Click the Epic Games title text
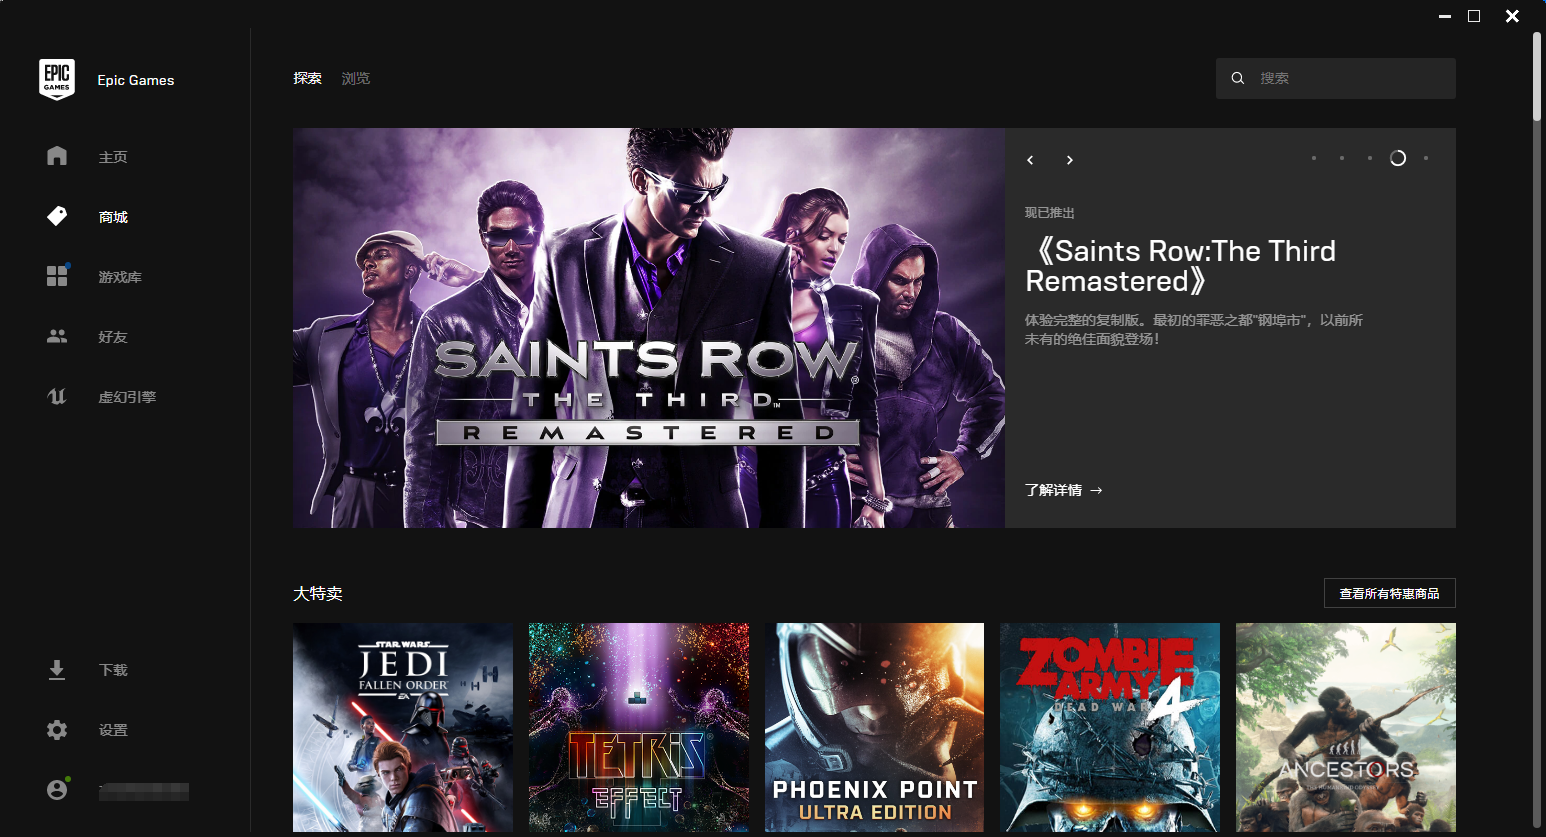The image size is (1546, 837). (136, 80)
